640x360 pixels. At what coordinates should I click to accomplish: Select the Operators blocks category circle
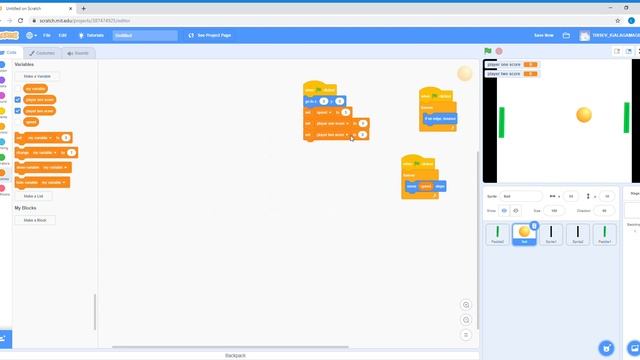coord(2,157)
